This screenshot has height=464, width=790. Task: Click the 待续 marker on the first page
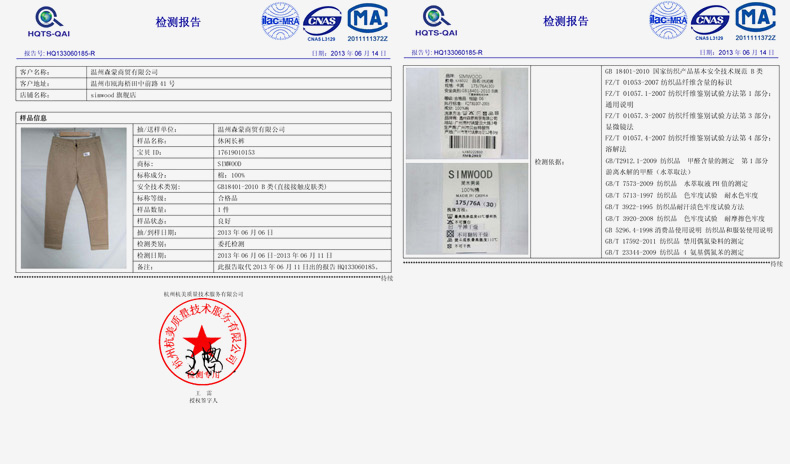[387, 278]
